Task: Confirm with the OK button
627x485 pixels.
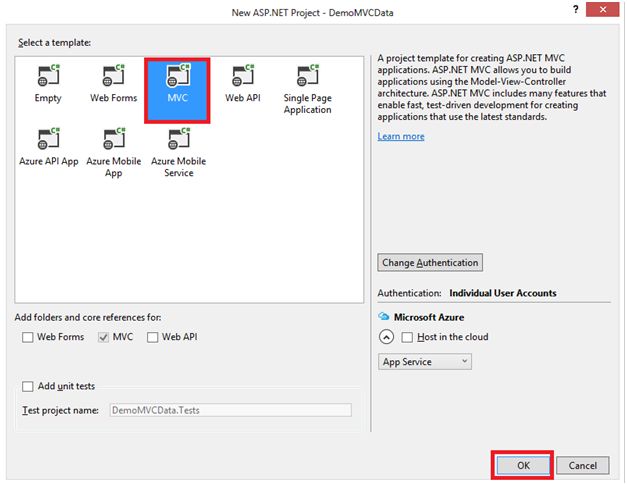Action: coord(523,465)
